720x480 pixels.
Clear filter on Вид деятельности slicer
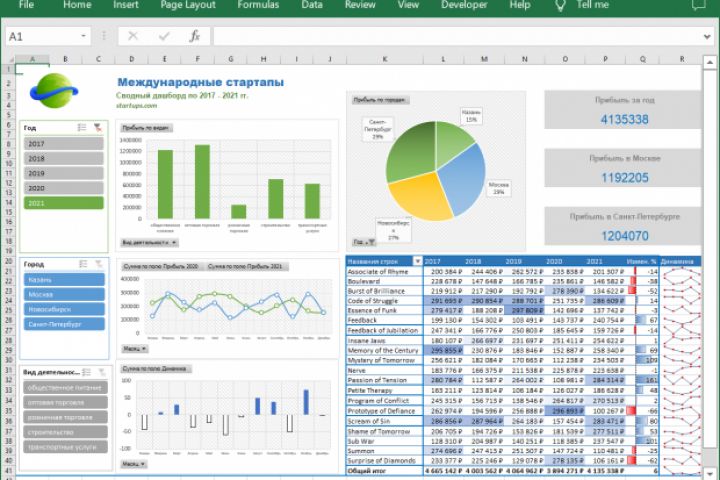(102, 372)
